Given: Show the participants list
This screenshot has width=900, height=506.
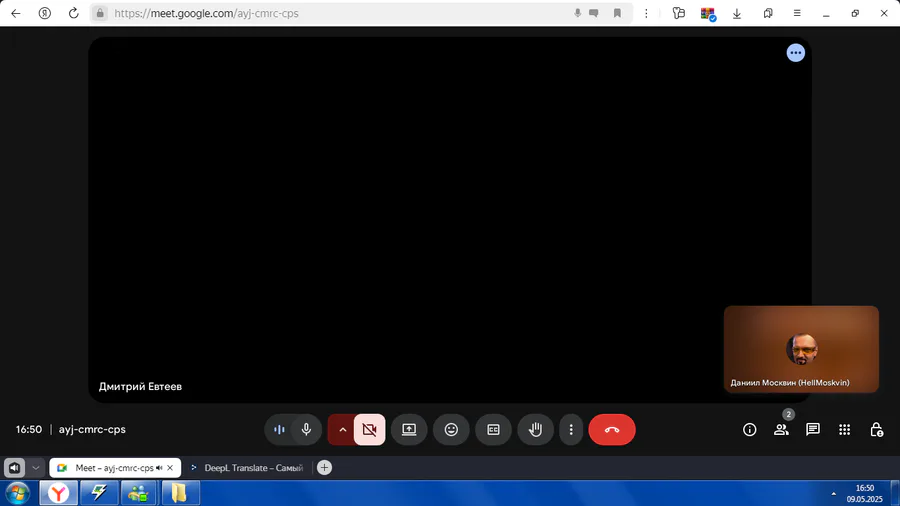Looking at the screenshot, I should [781, 430].
